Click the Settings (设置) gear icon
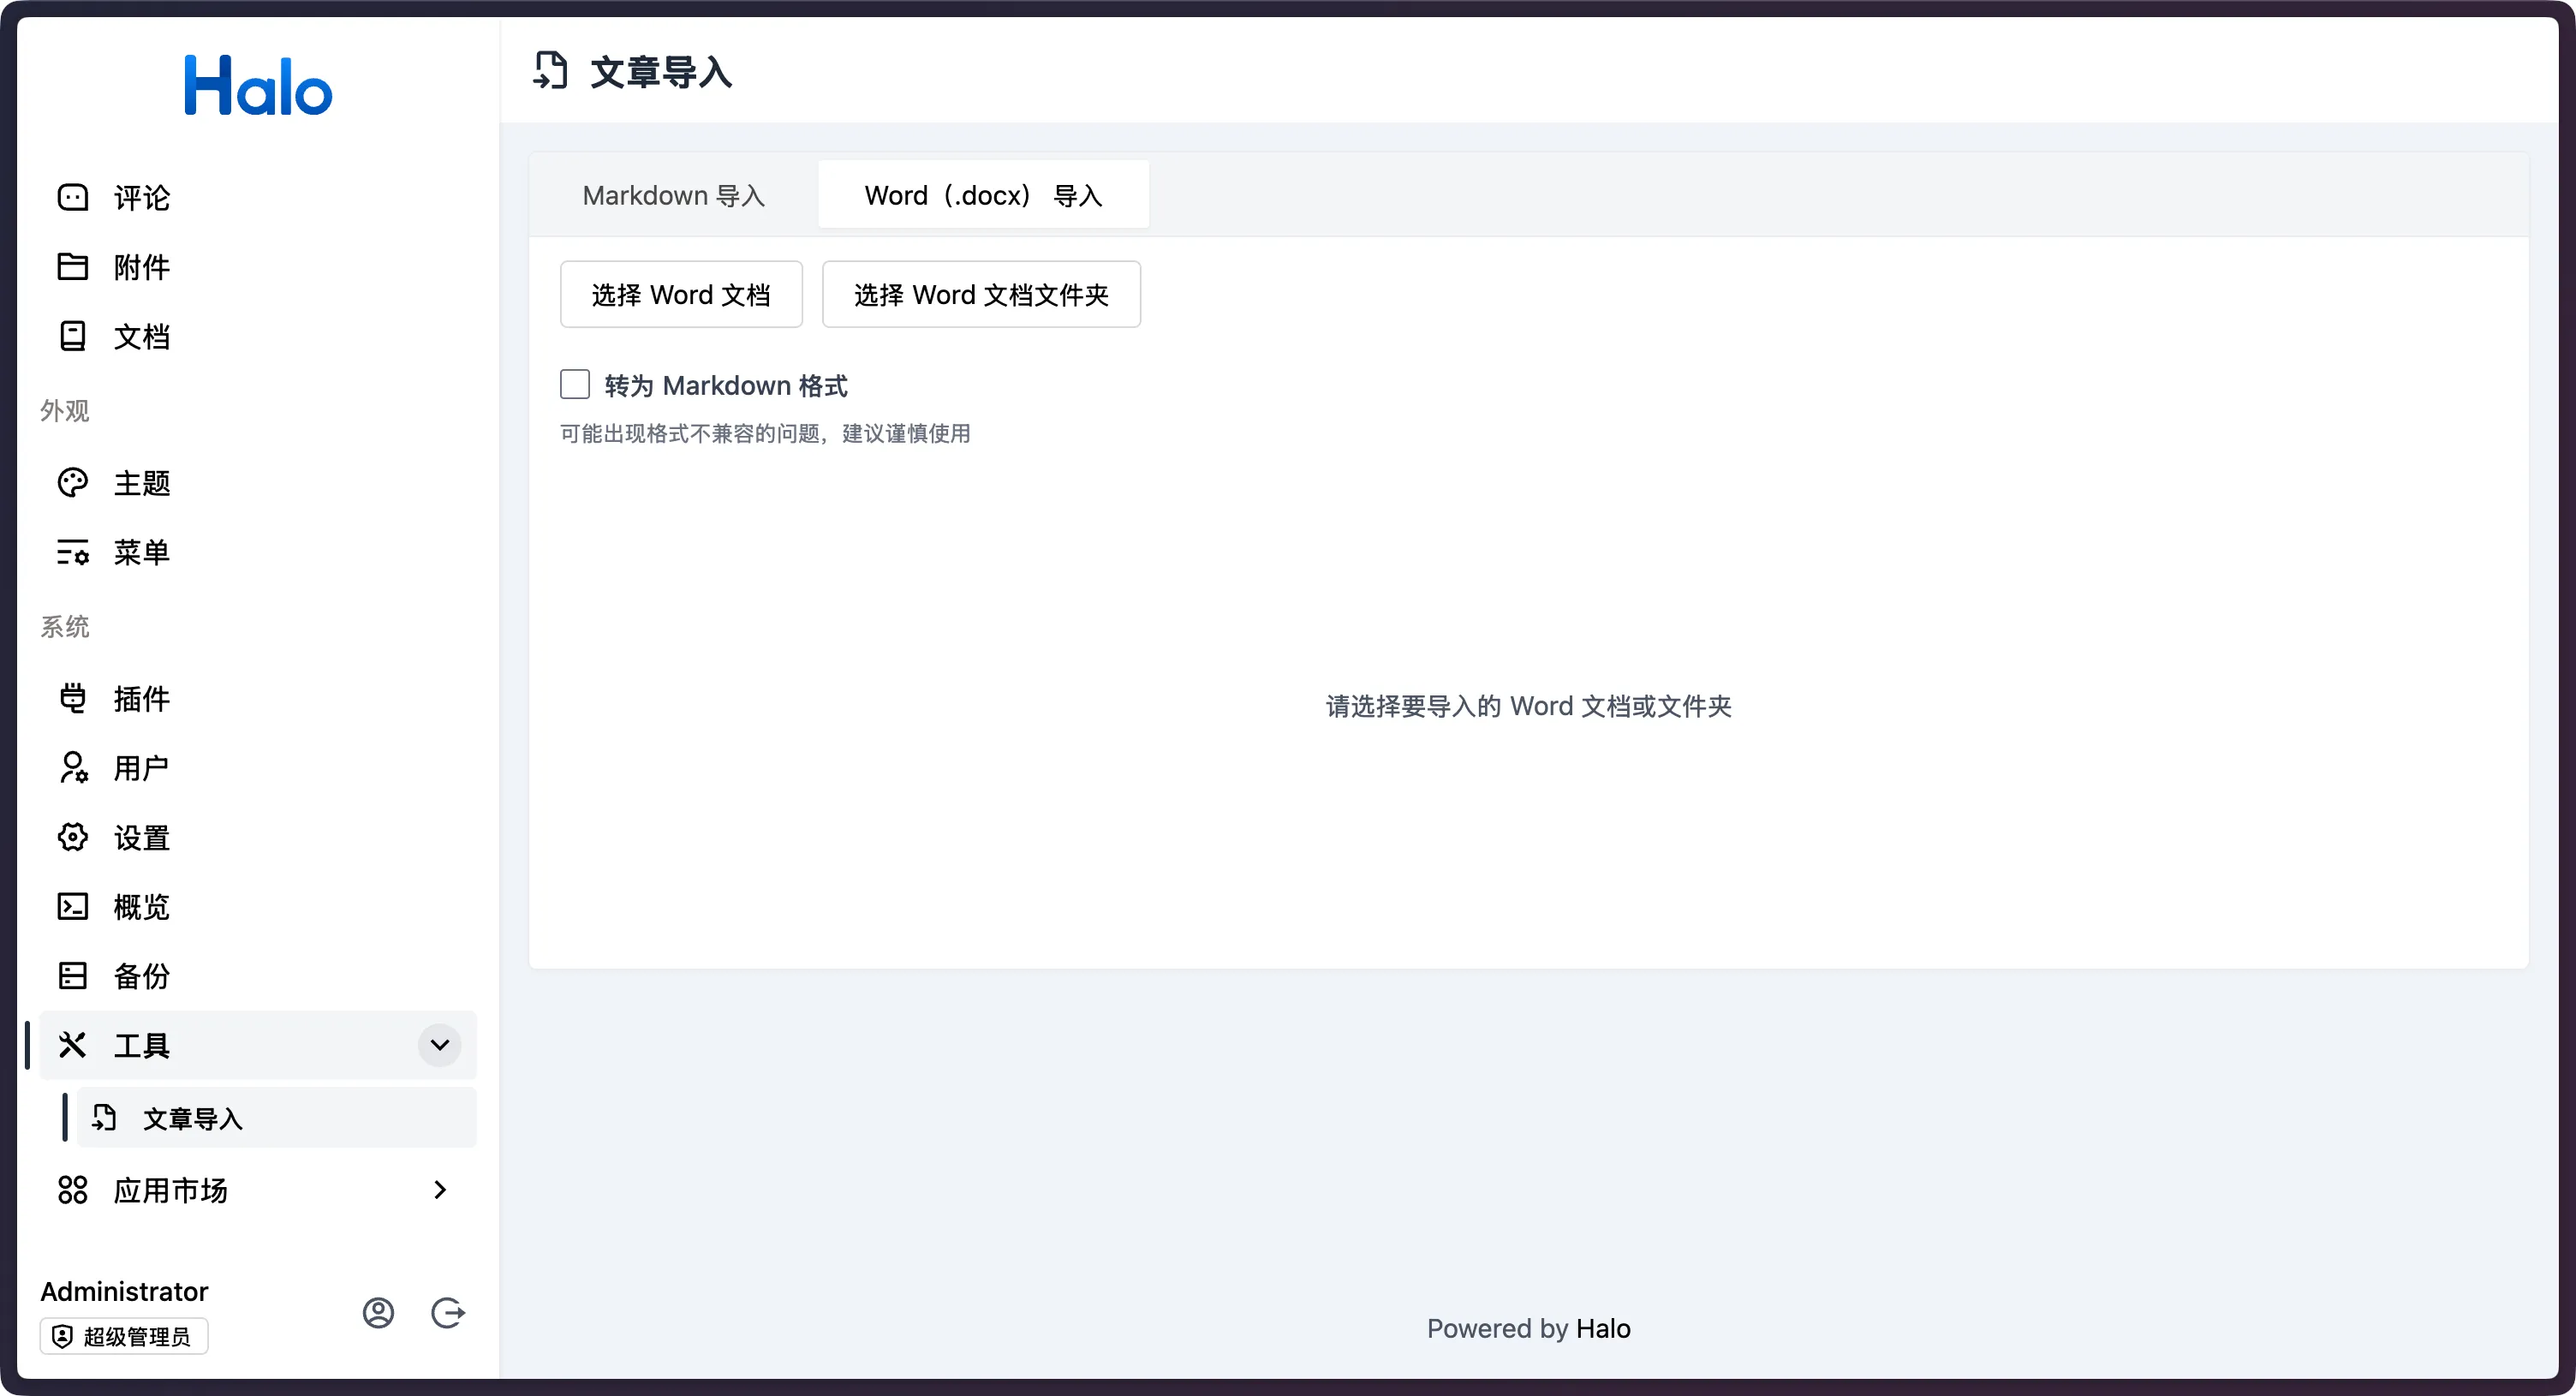This screenshot has height=1396, width=2576. pyautogui.click(x=73, y=837)
